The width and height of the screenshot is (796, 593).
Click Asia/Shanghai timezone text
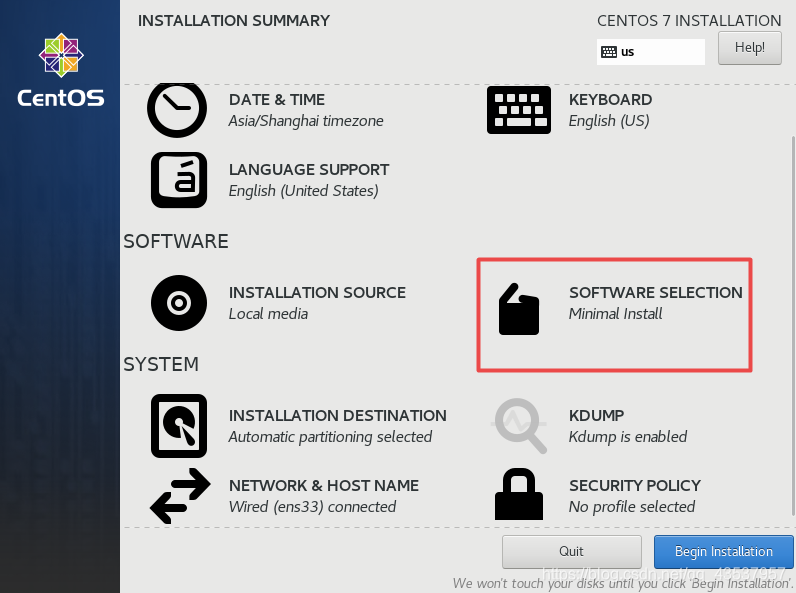point(306,121)
